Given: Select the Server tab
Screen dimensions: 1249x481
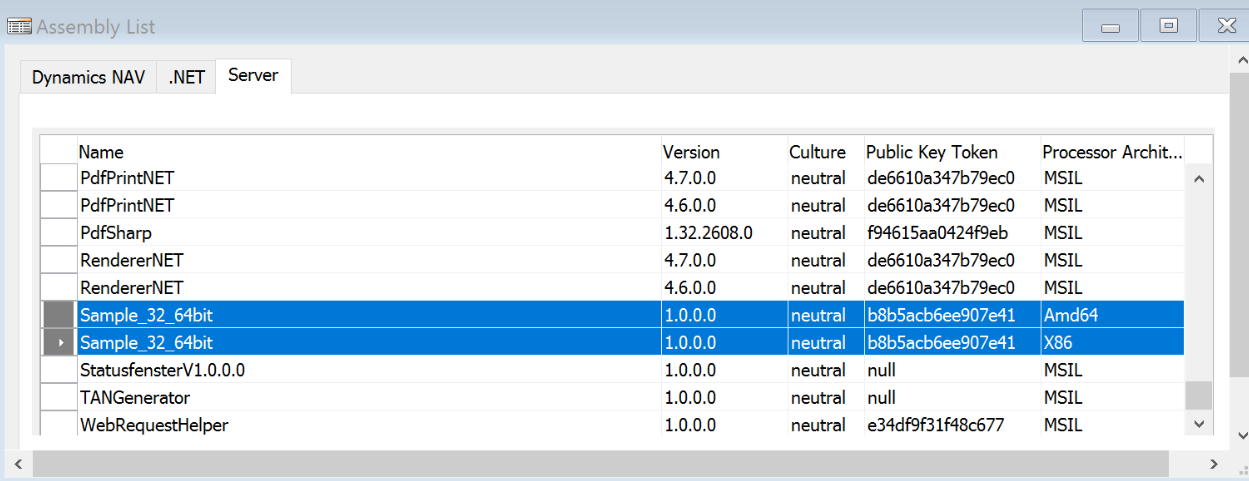Looking at the screenshot, I should tap(253, 76).
